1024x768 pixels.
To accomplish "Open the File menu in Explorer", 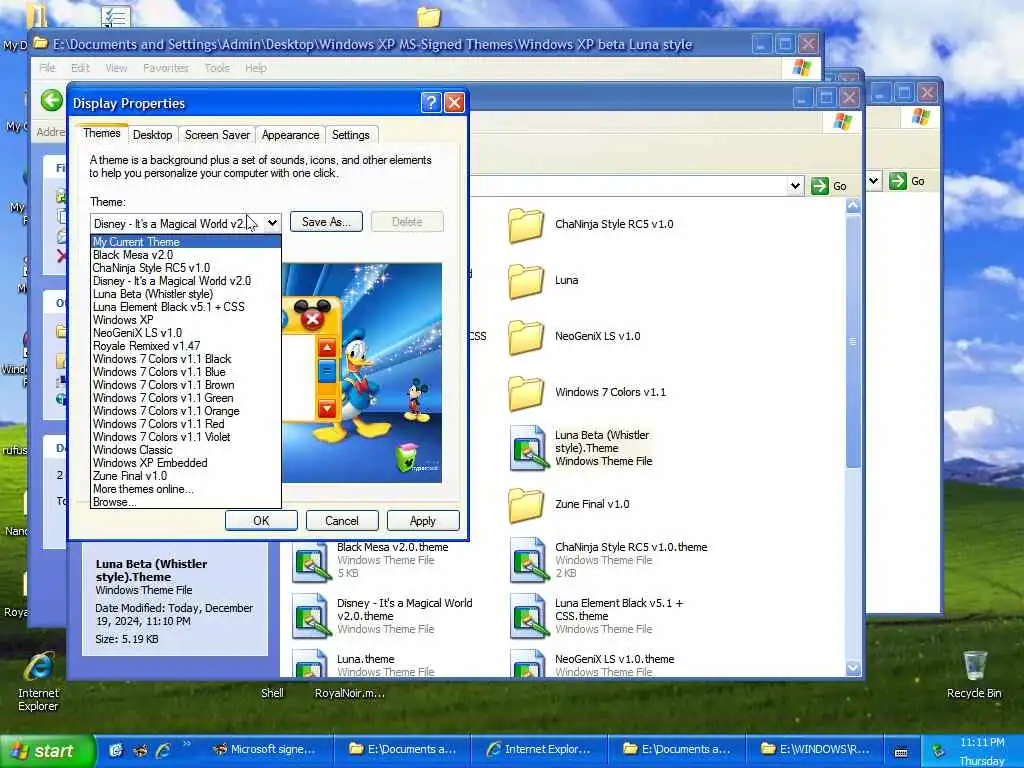I will (x=47, y=68).
